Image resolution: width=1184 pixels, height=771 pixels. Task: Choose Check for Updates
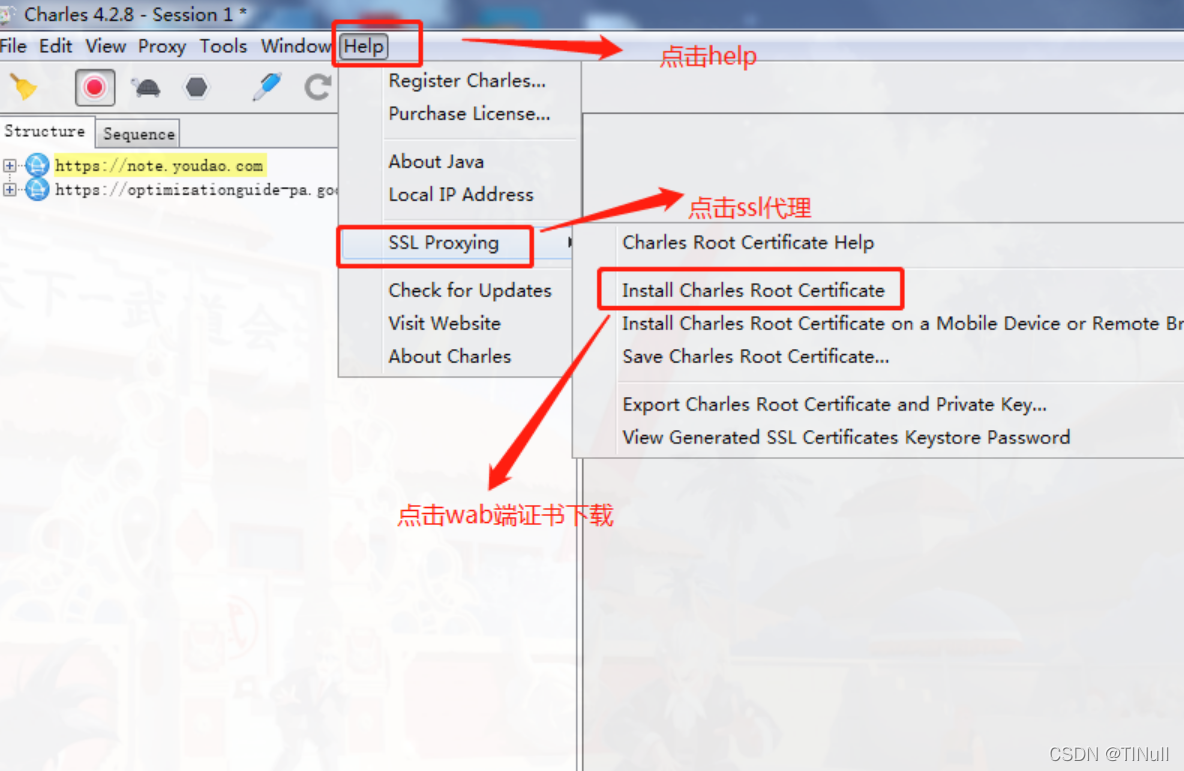click(470, 291)
